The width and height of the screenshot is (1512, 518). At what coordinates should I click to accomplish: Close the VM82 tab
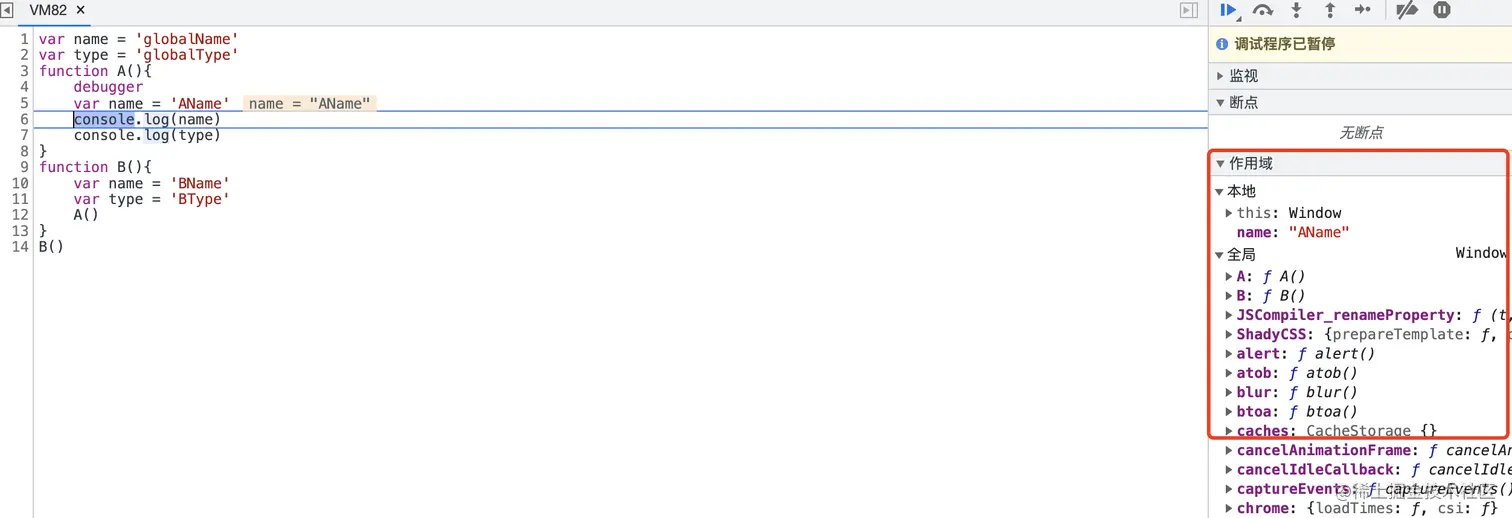coord(81,10)
